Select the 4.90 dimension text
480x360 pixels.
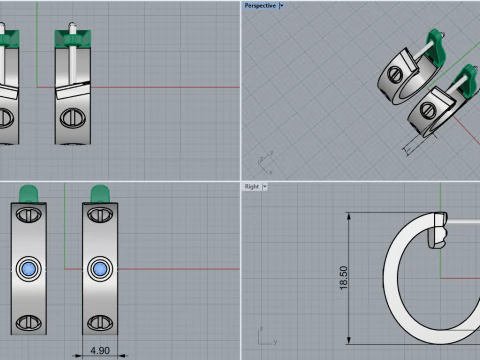[100, 351]
